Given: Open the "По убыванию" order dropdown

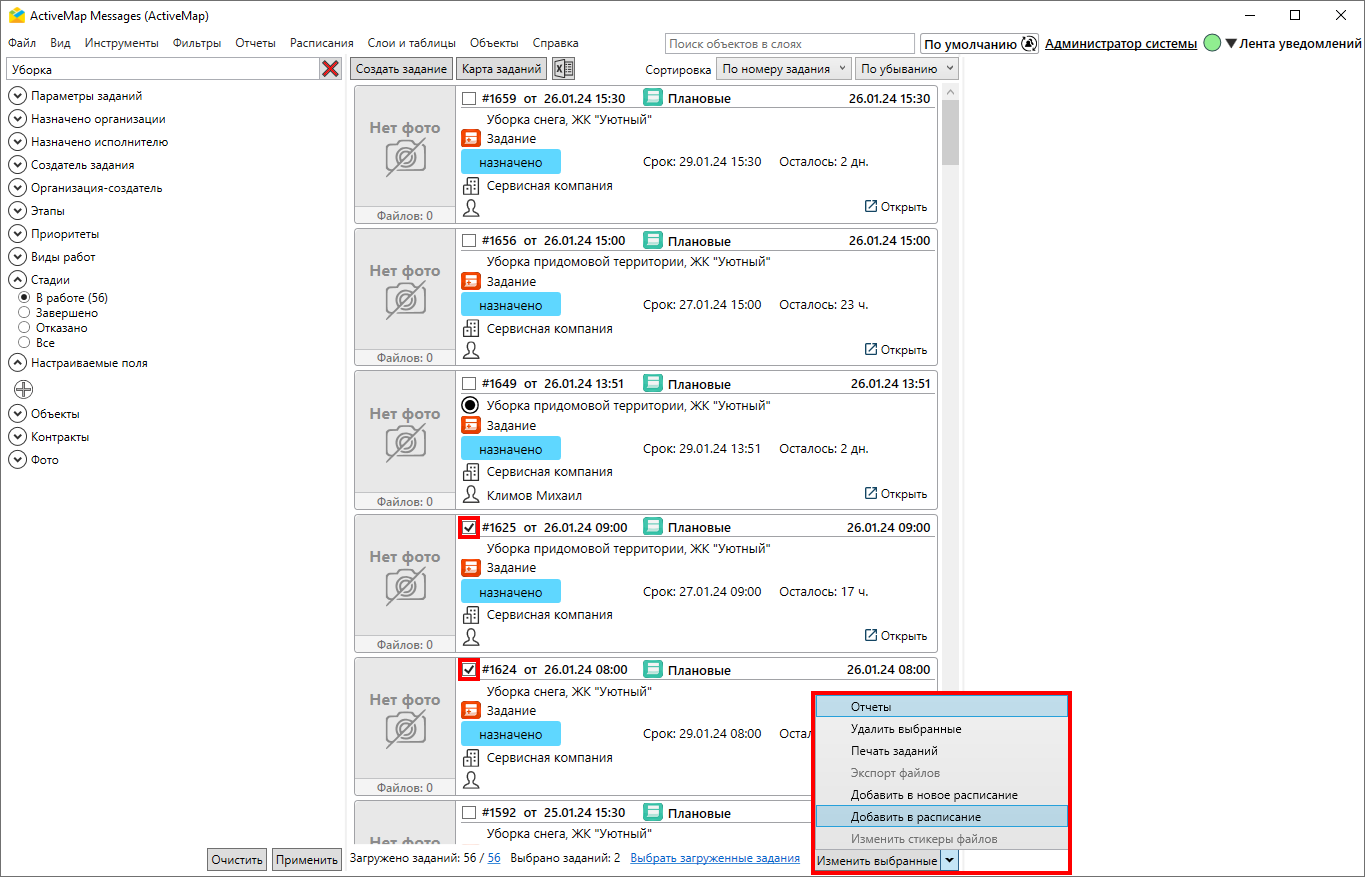Looking at the screenshot, I should [907, 69].
